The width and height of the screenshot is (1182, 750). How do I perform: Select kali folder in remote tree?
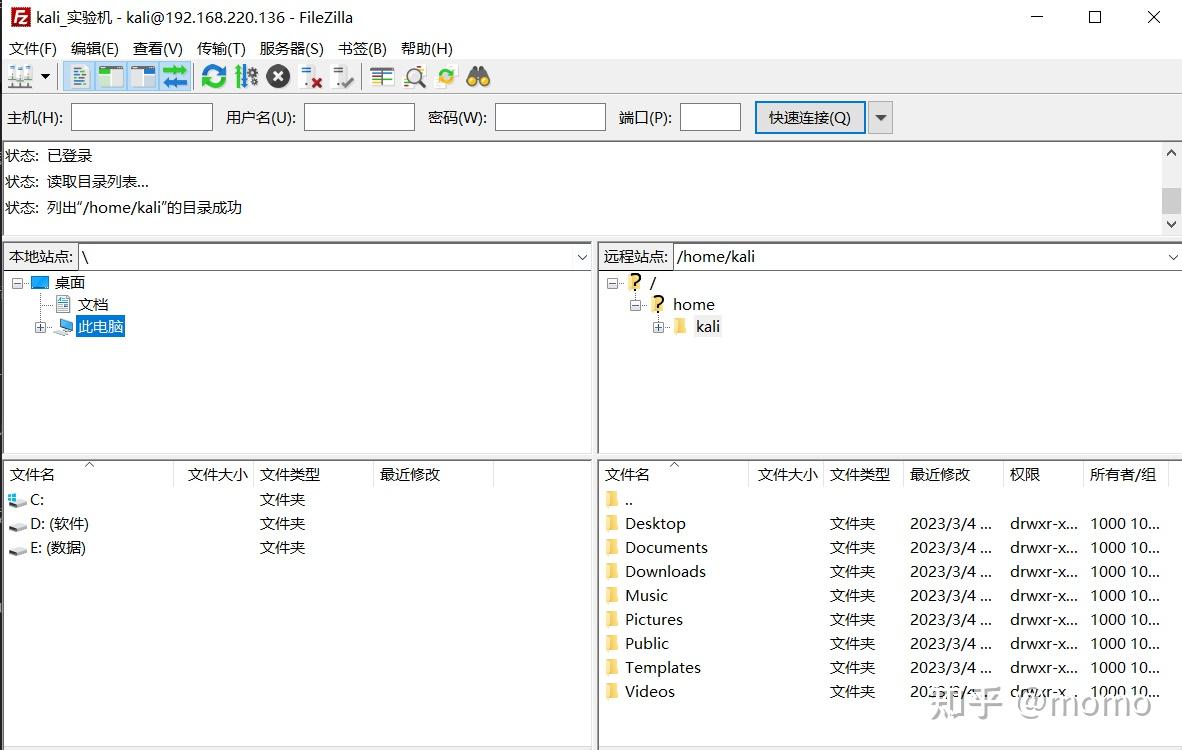pyautogui.click(x=708, y=326)
